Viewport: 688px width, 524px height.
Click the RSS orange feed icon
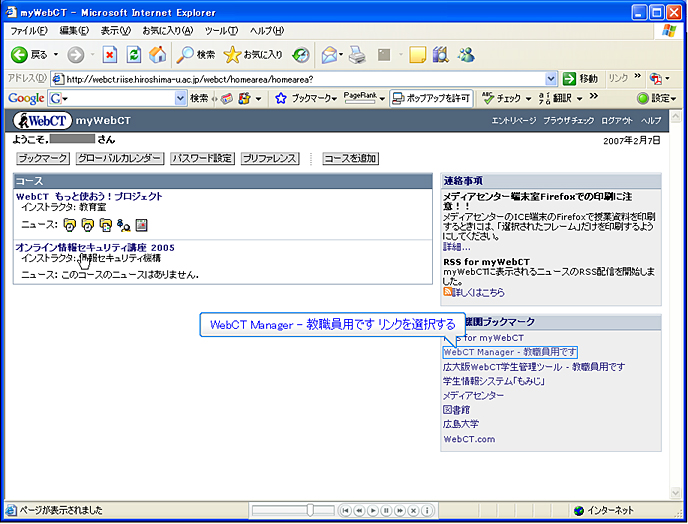click(x=447, y=292)
